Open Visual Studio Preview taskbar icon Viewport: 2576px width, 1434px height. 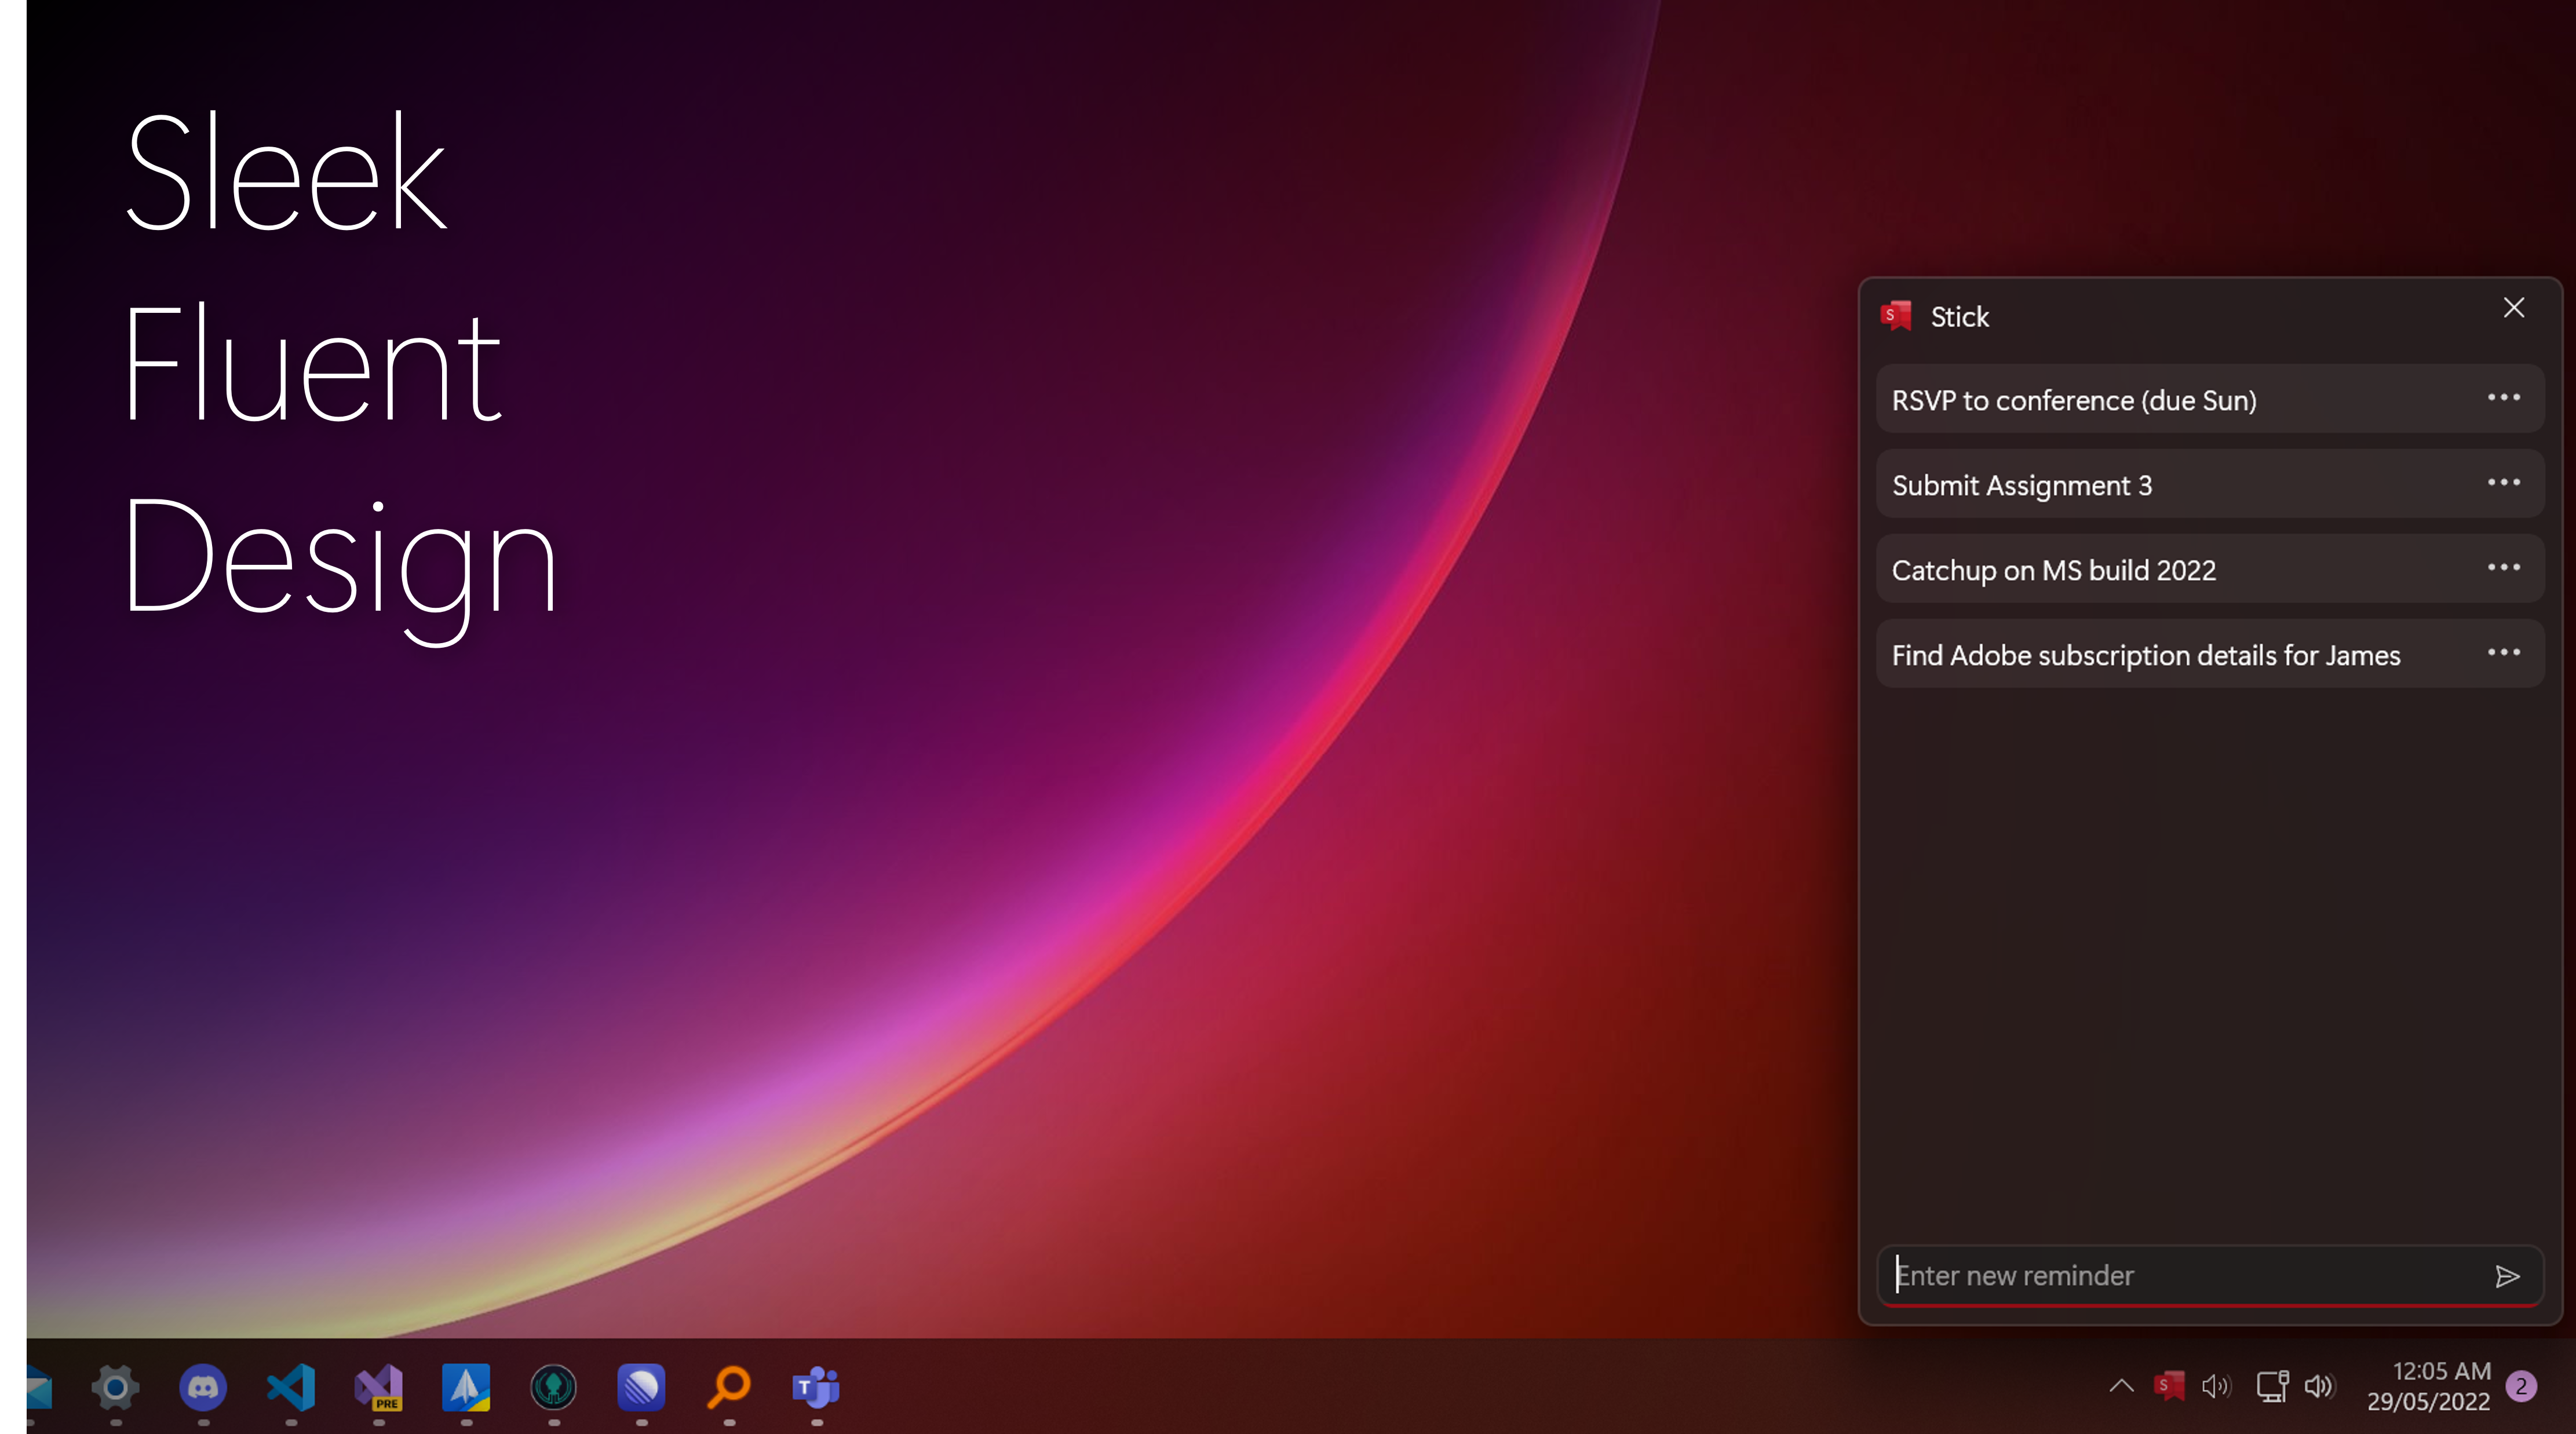(x=379, y=1387)
